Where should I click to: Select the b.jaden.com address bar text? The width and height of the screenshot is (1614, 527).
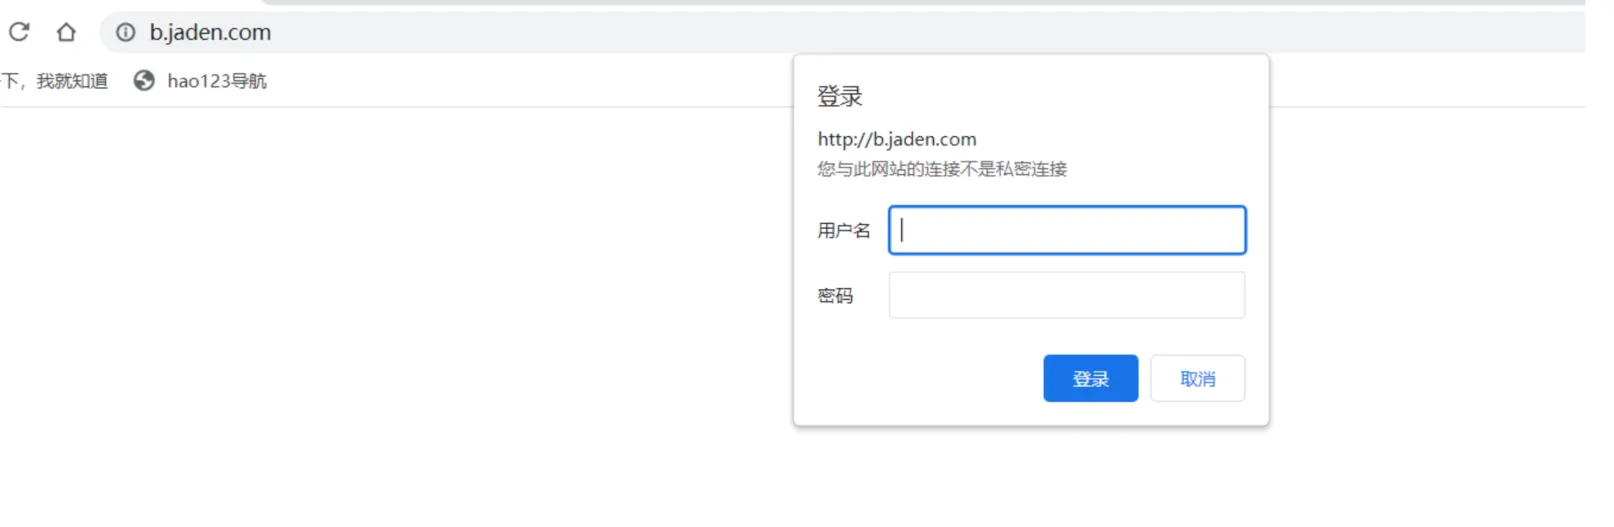click(x=210, y=32)
